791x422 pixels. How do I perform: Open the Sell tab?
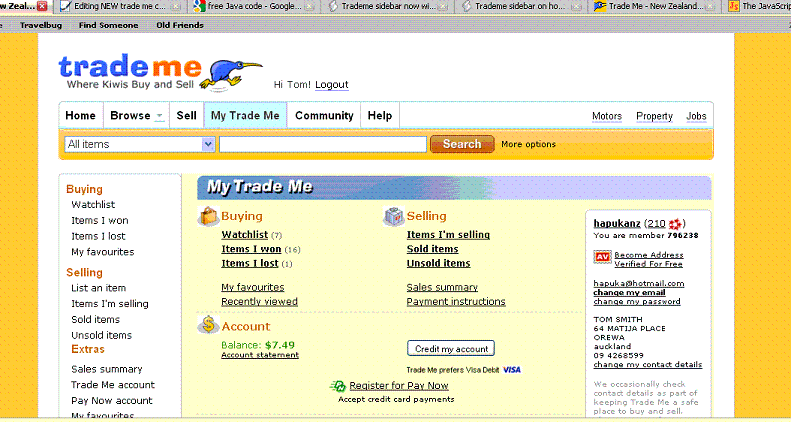(x=186, y=115)
